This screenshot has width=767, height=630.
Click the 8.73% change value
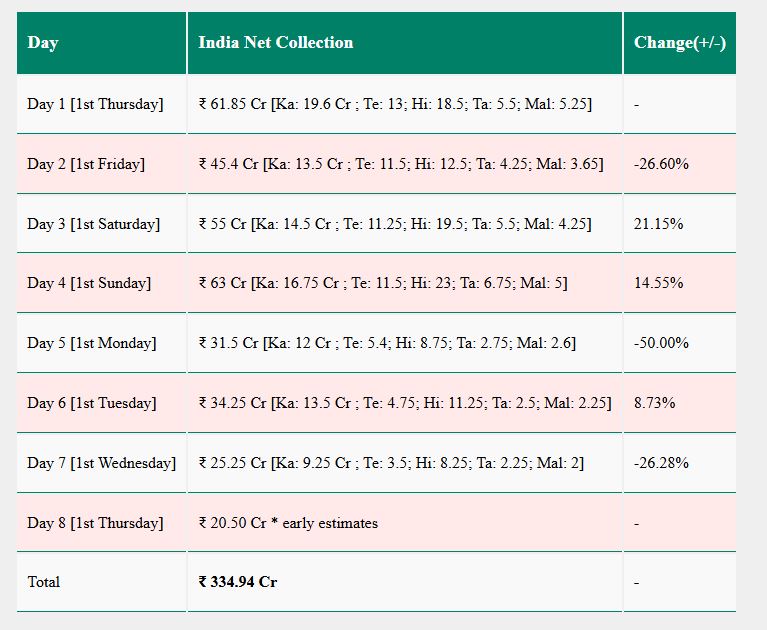(x=654, y=403)
